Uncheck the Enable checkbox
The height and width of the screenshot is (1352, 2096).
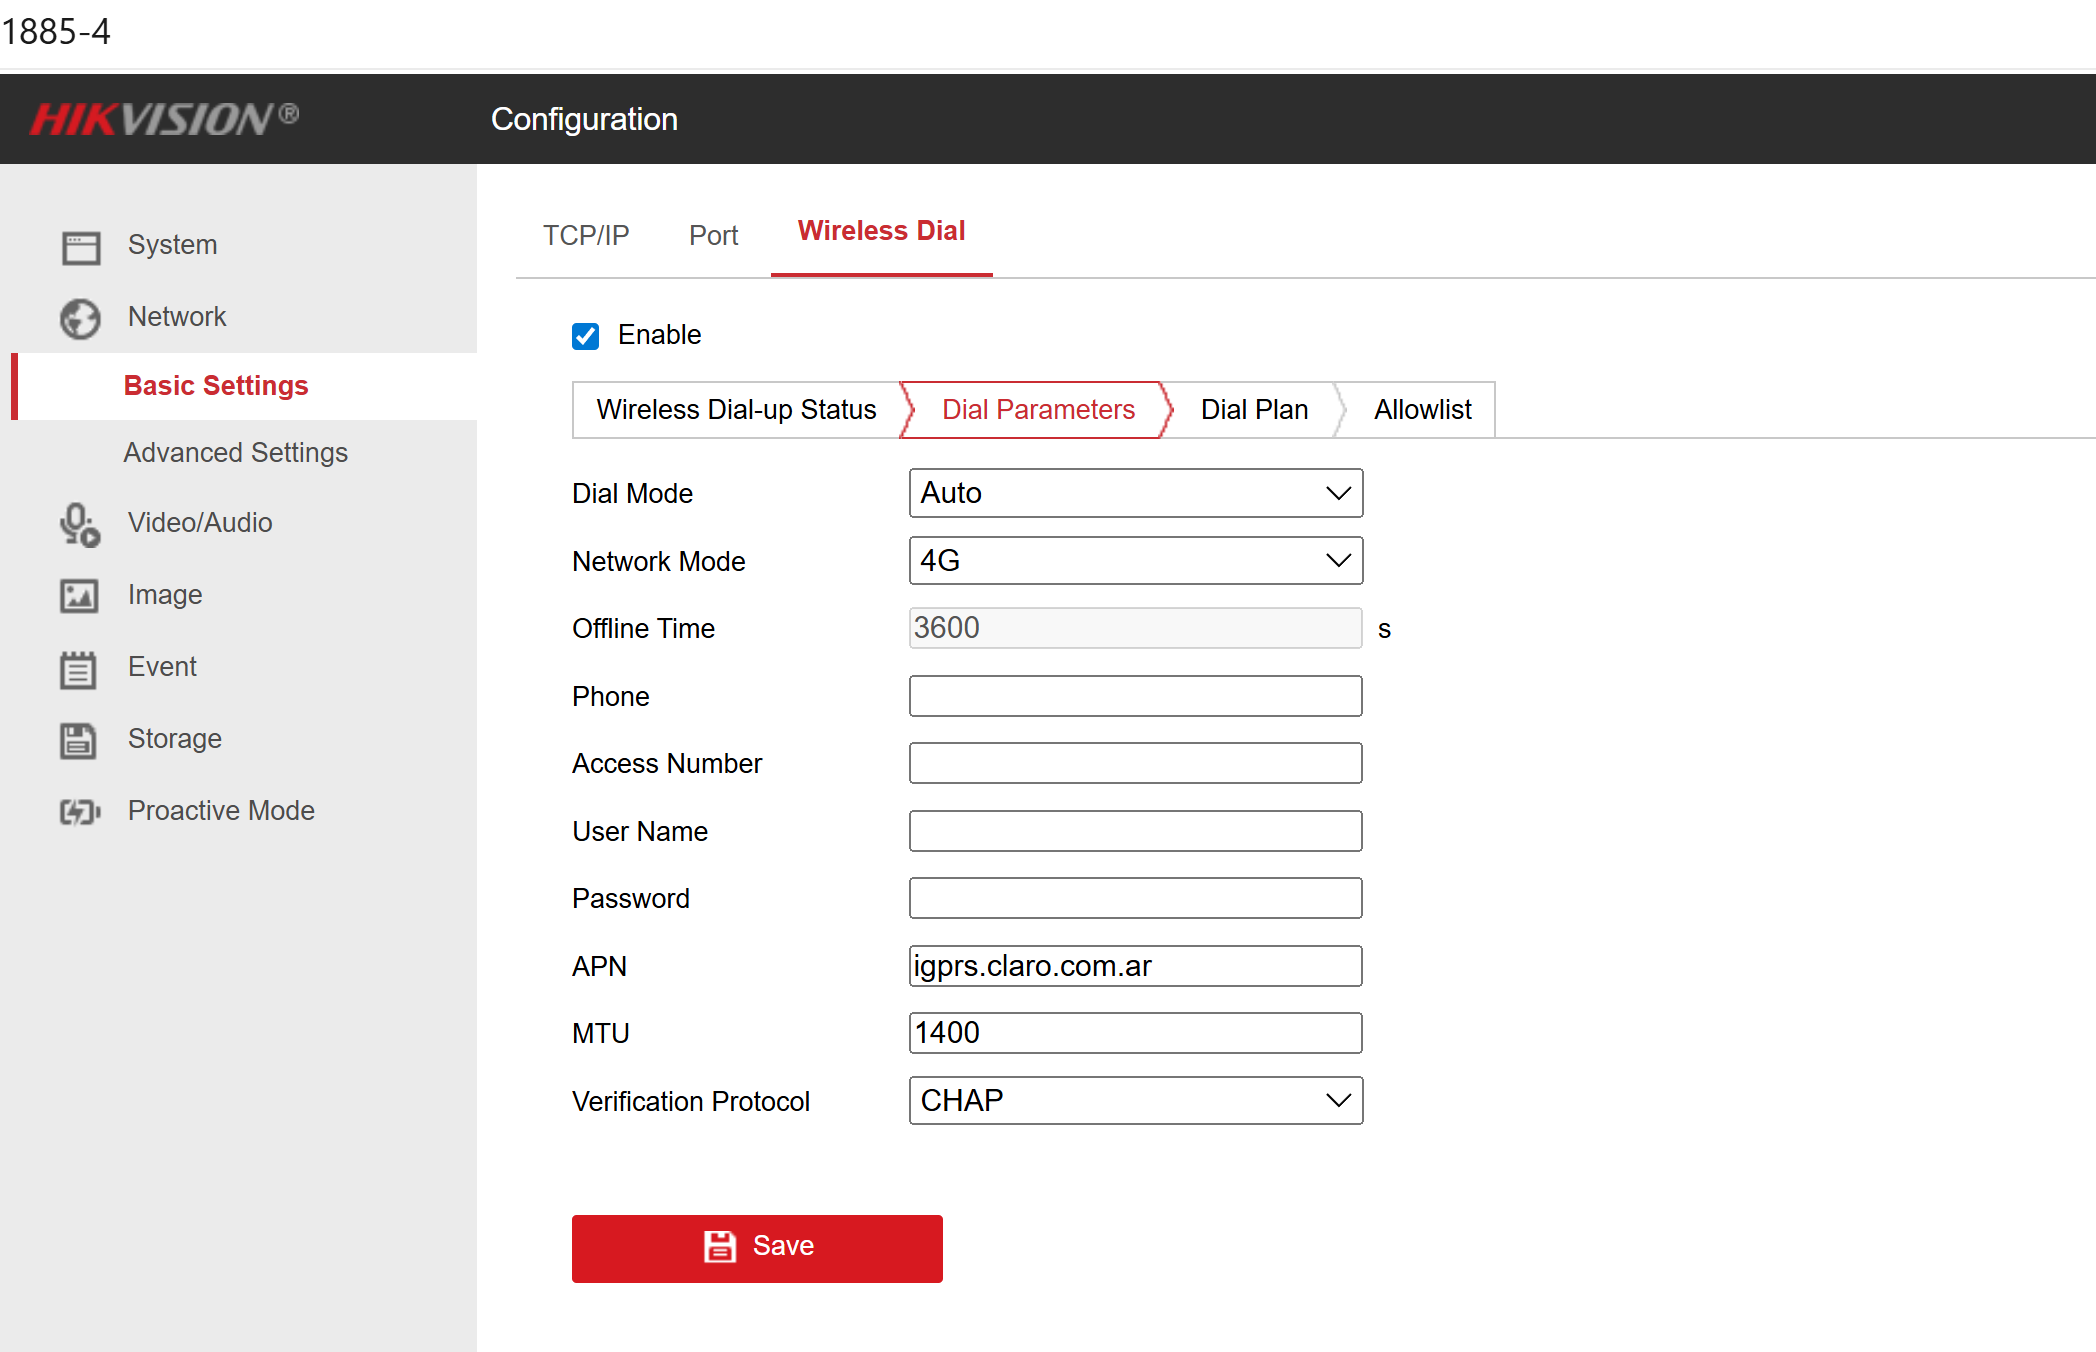point(585,336)
